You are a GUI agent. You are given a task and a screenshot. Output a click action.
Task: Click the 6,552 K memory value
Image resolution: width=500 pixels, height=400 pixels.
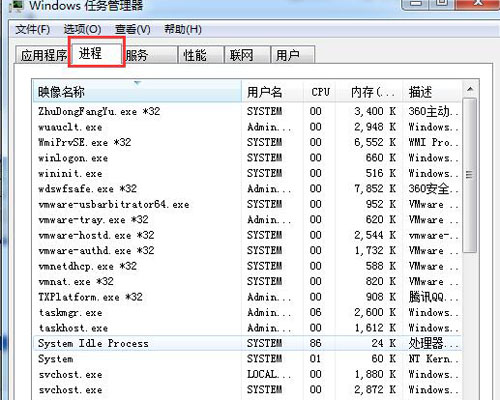point(375,142)
